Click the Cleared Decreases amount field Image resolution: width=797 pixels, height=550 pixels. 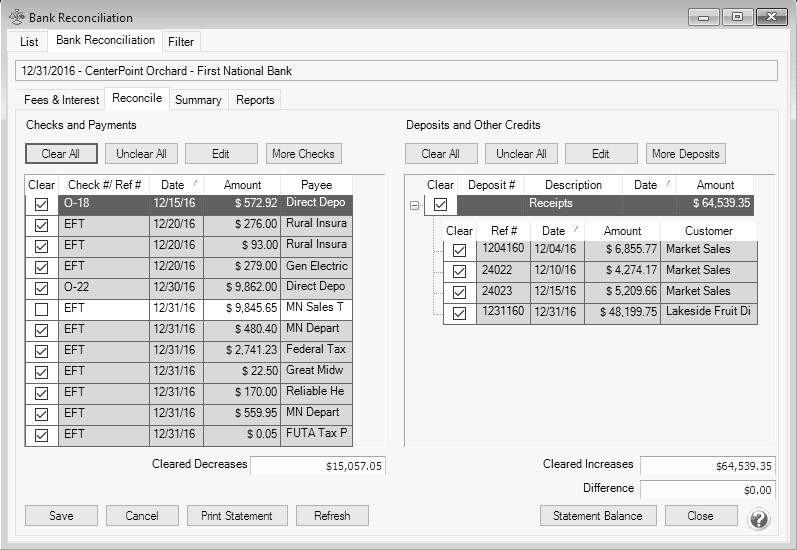tap(318, 466)
